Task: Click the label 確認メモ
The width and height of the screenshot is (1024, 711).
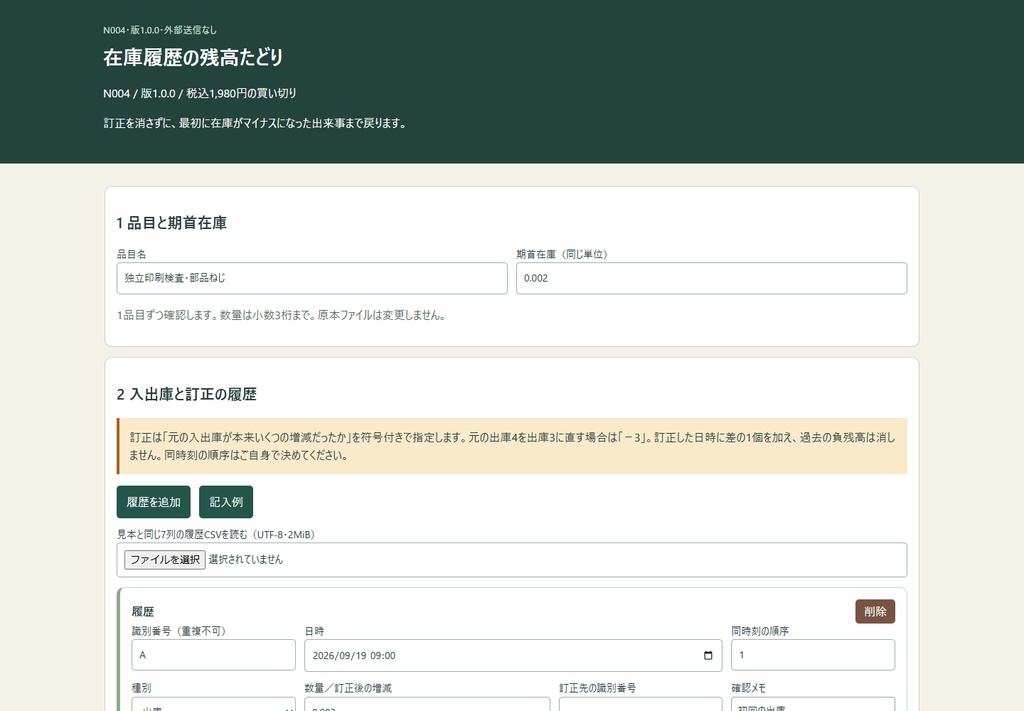Action: (748, 688)
